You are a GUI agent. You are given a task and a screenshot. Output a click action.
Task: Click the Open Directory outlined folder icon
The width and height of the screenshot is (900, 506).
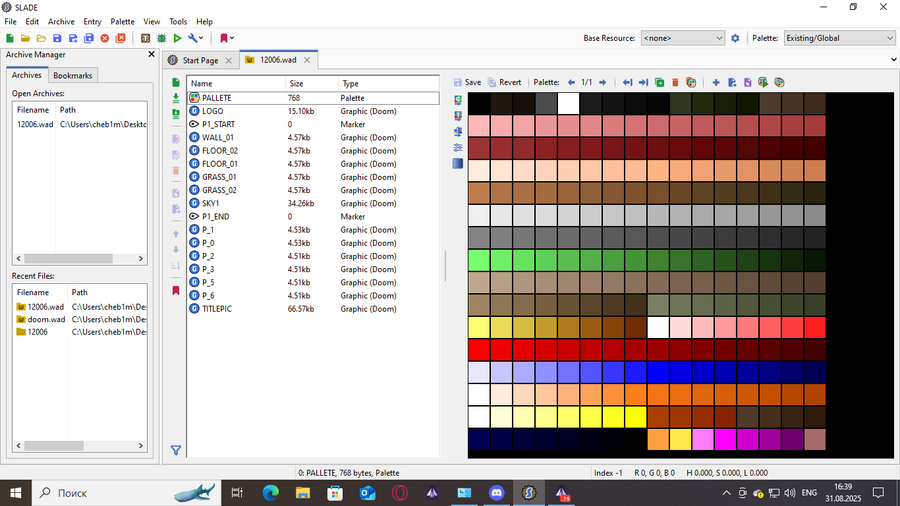pyautogui.click(x=41, y=38)
